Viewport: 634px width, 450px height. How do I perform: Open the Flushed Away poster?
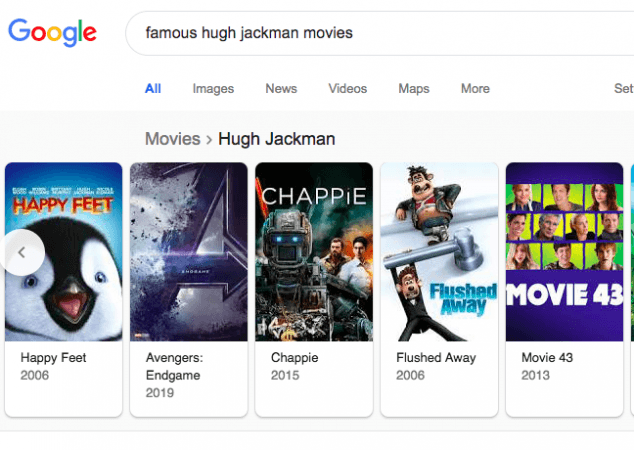pos(440,252)
